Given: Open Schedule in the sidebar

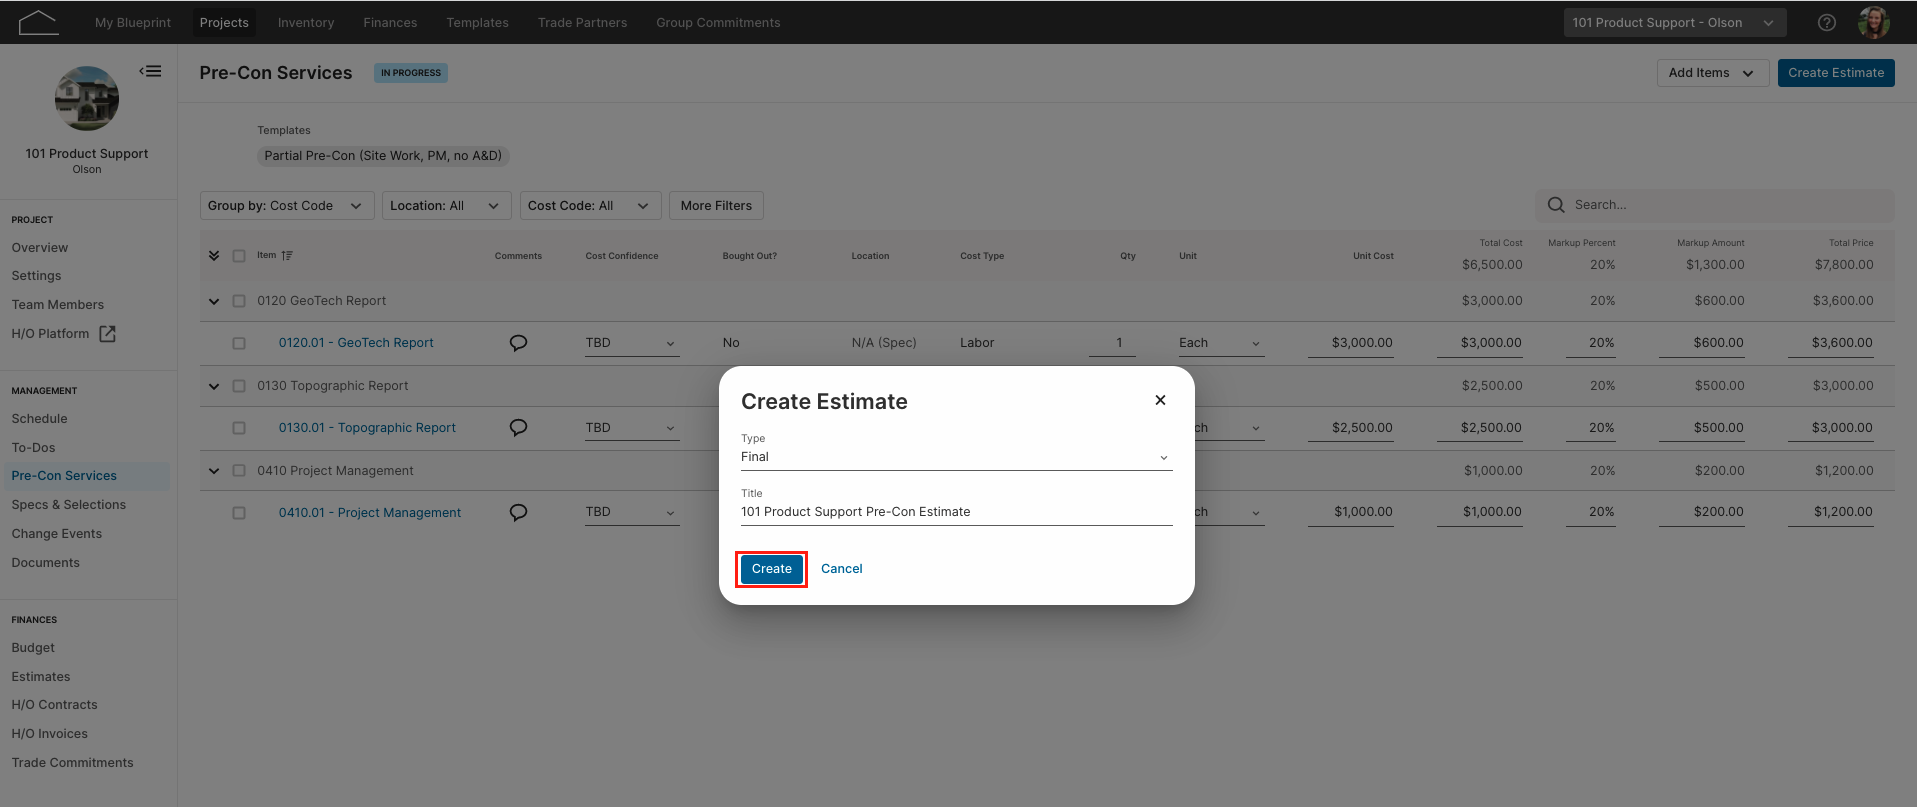Looking at the screenshot, I should pyautogui.click(x=40, y=419).
